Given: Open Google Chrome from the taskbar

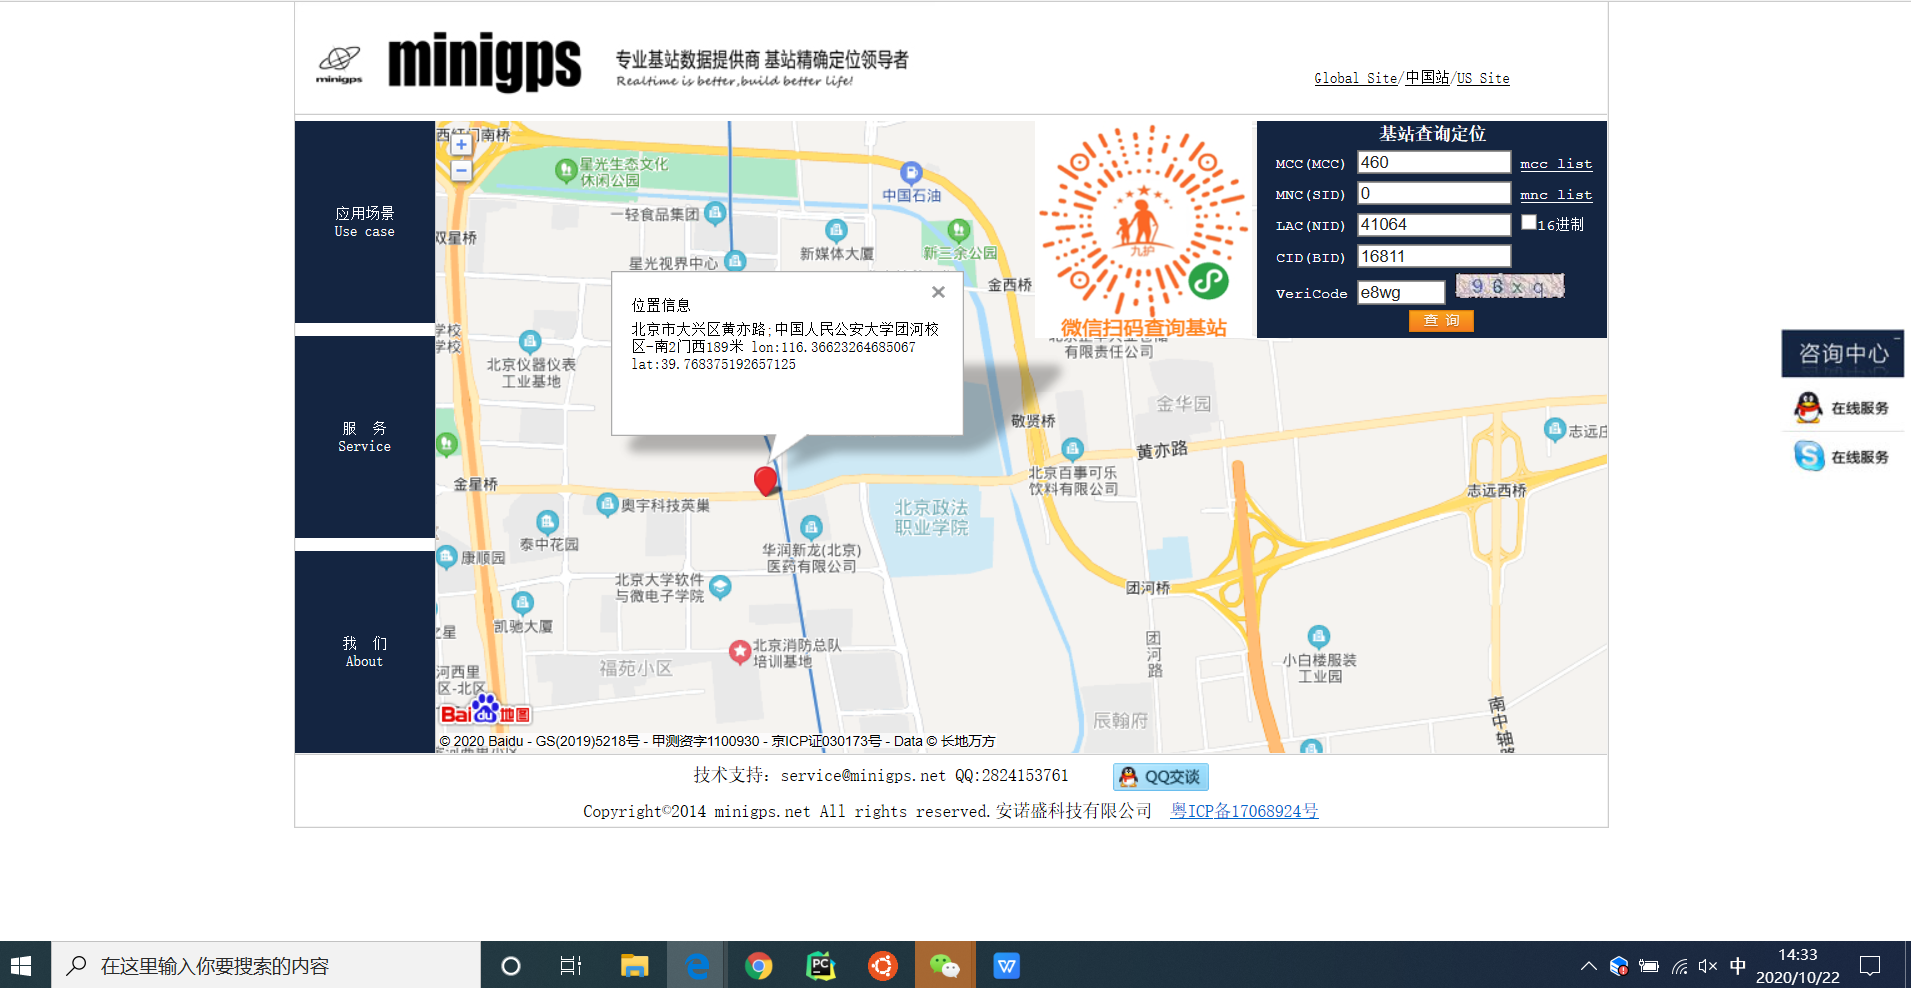Looking at the screenshot, I should (x=759, y=966).
